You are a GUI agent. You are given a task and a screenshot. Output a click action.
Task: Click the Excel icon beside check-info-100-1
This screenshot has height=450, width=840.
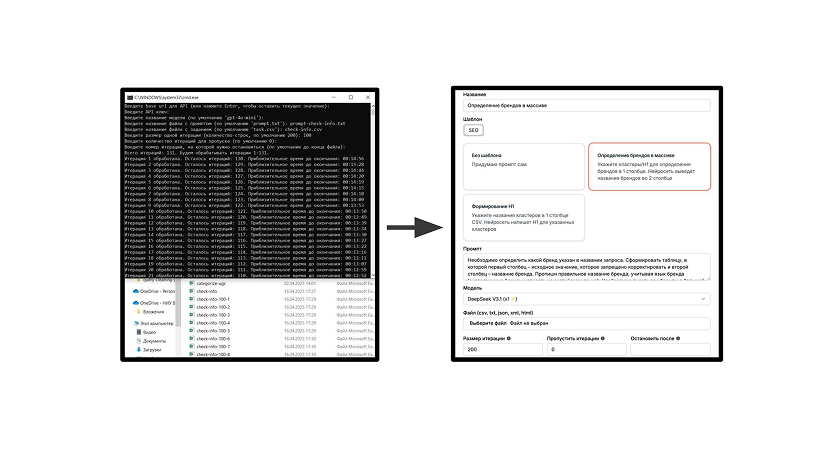click(191, 299)
